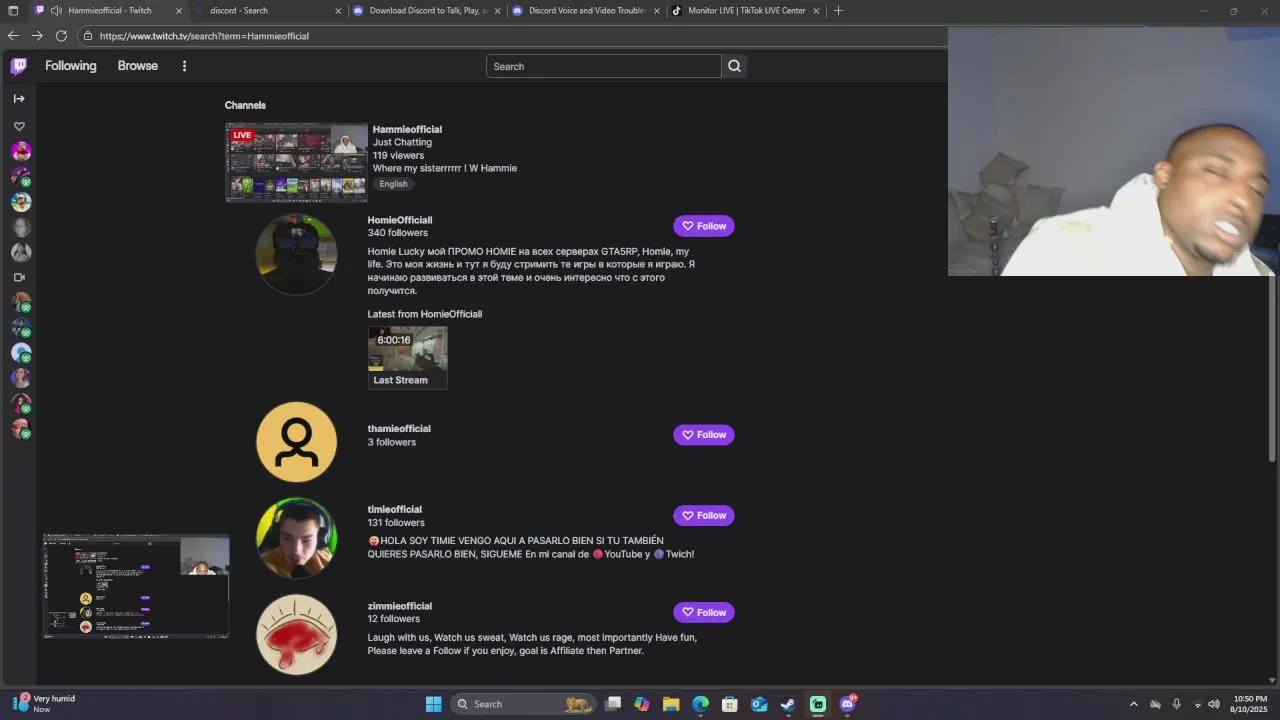Mute the Hammieofficial tab audio speaker icon
The width and height of the screenshot is (1280, 720).
coord(57,10)
